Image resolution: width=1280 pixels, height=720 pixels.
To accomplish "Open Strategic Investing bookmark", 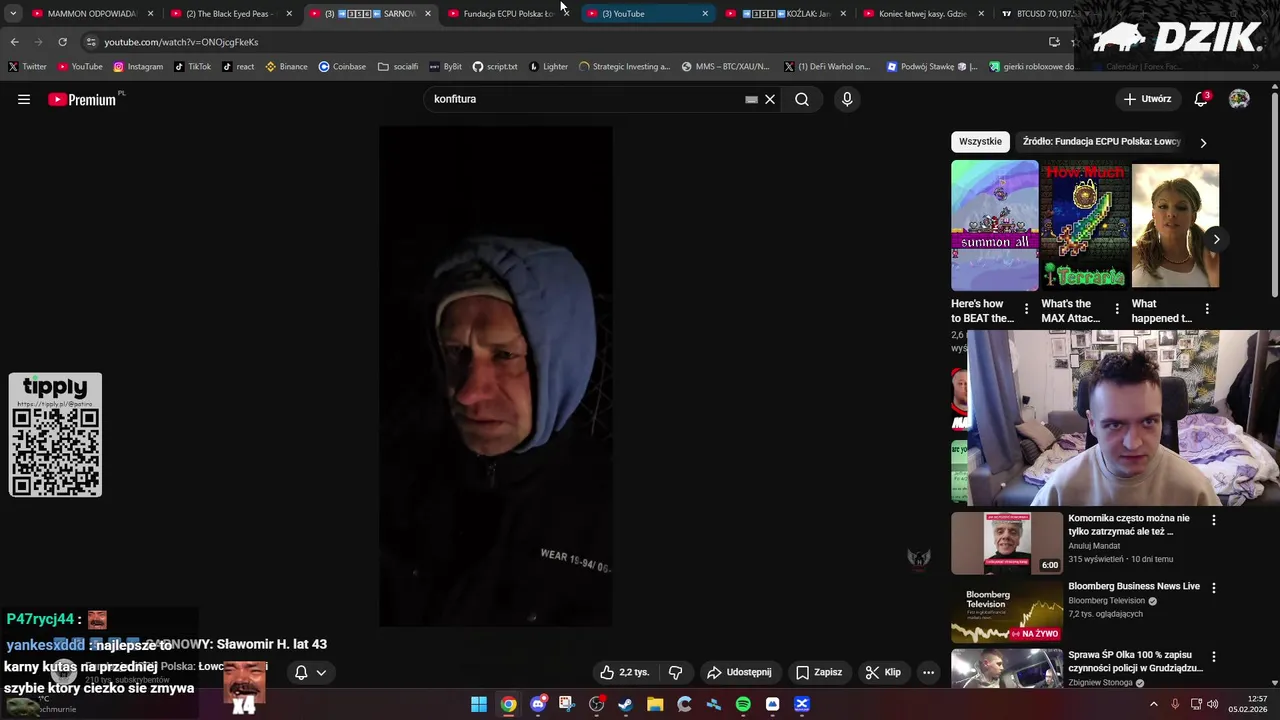I will coord(624,66).
